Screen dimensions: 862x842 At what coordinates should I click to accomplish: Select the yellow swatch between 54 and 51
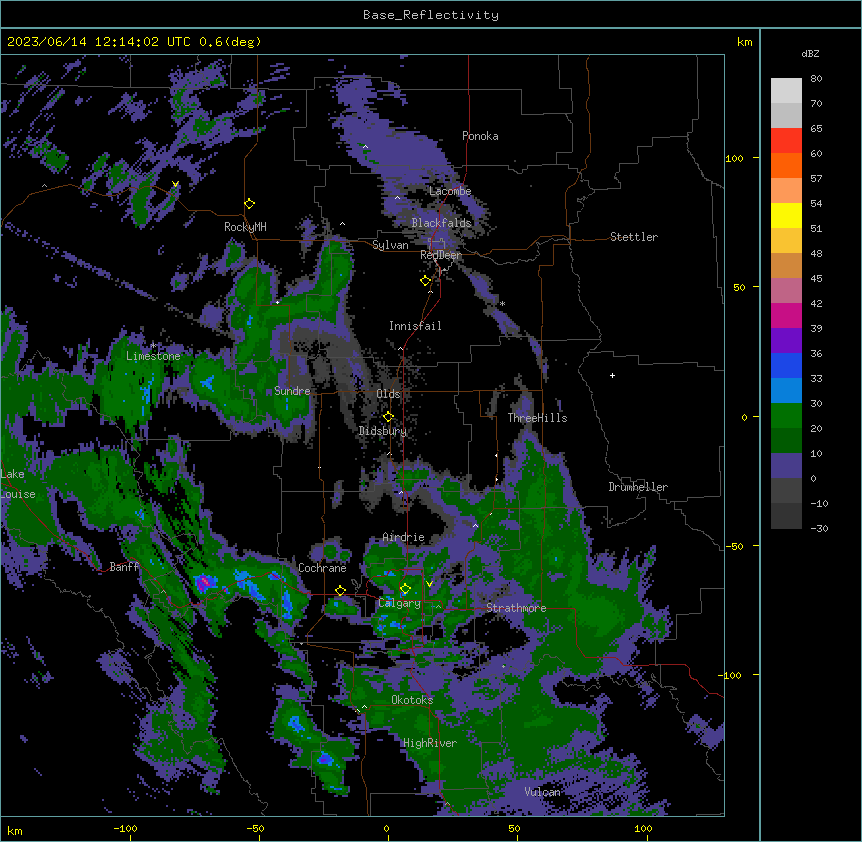[x=786, y=215]
